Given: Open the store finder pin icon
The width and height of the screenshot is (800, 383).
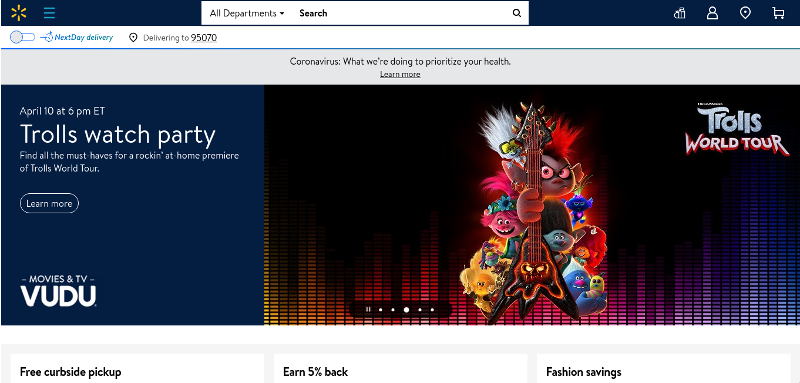Looking at the screenshot, I should (x=745, y=13).
